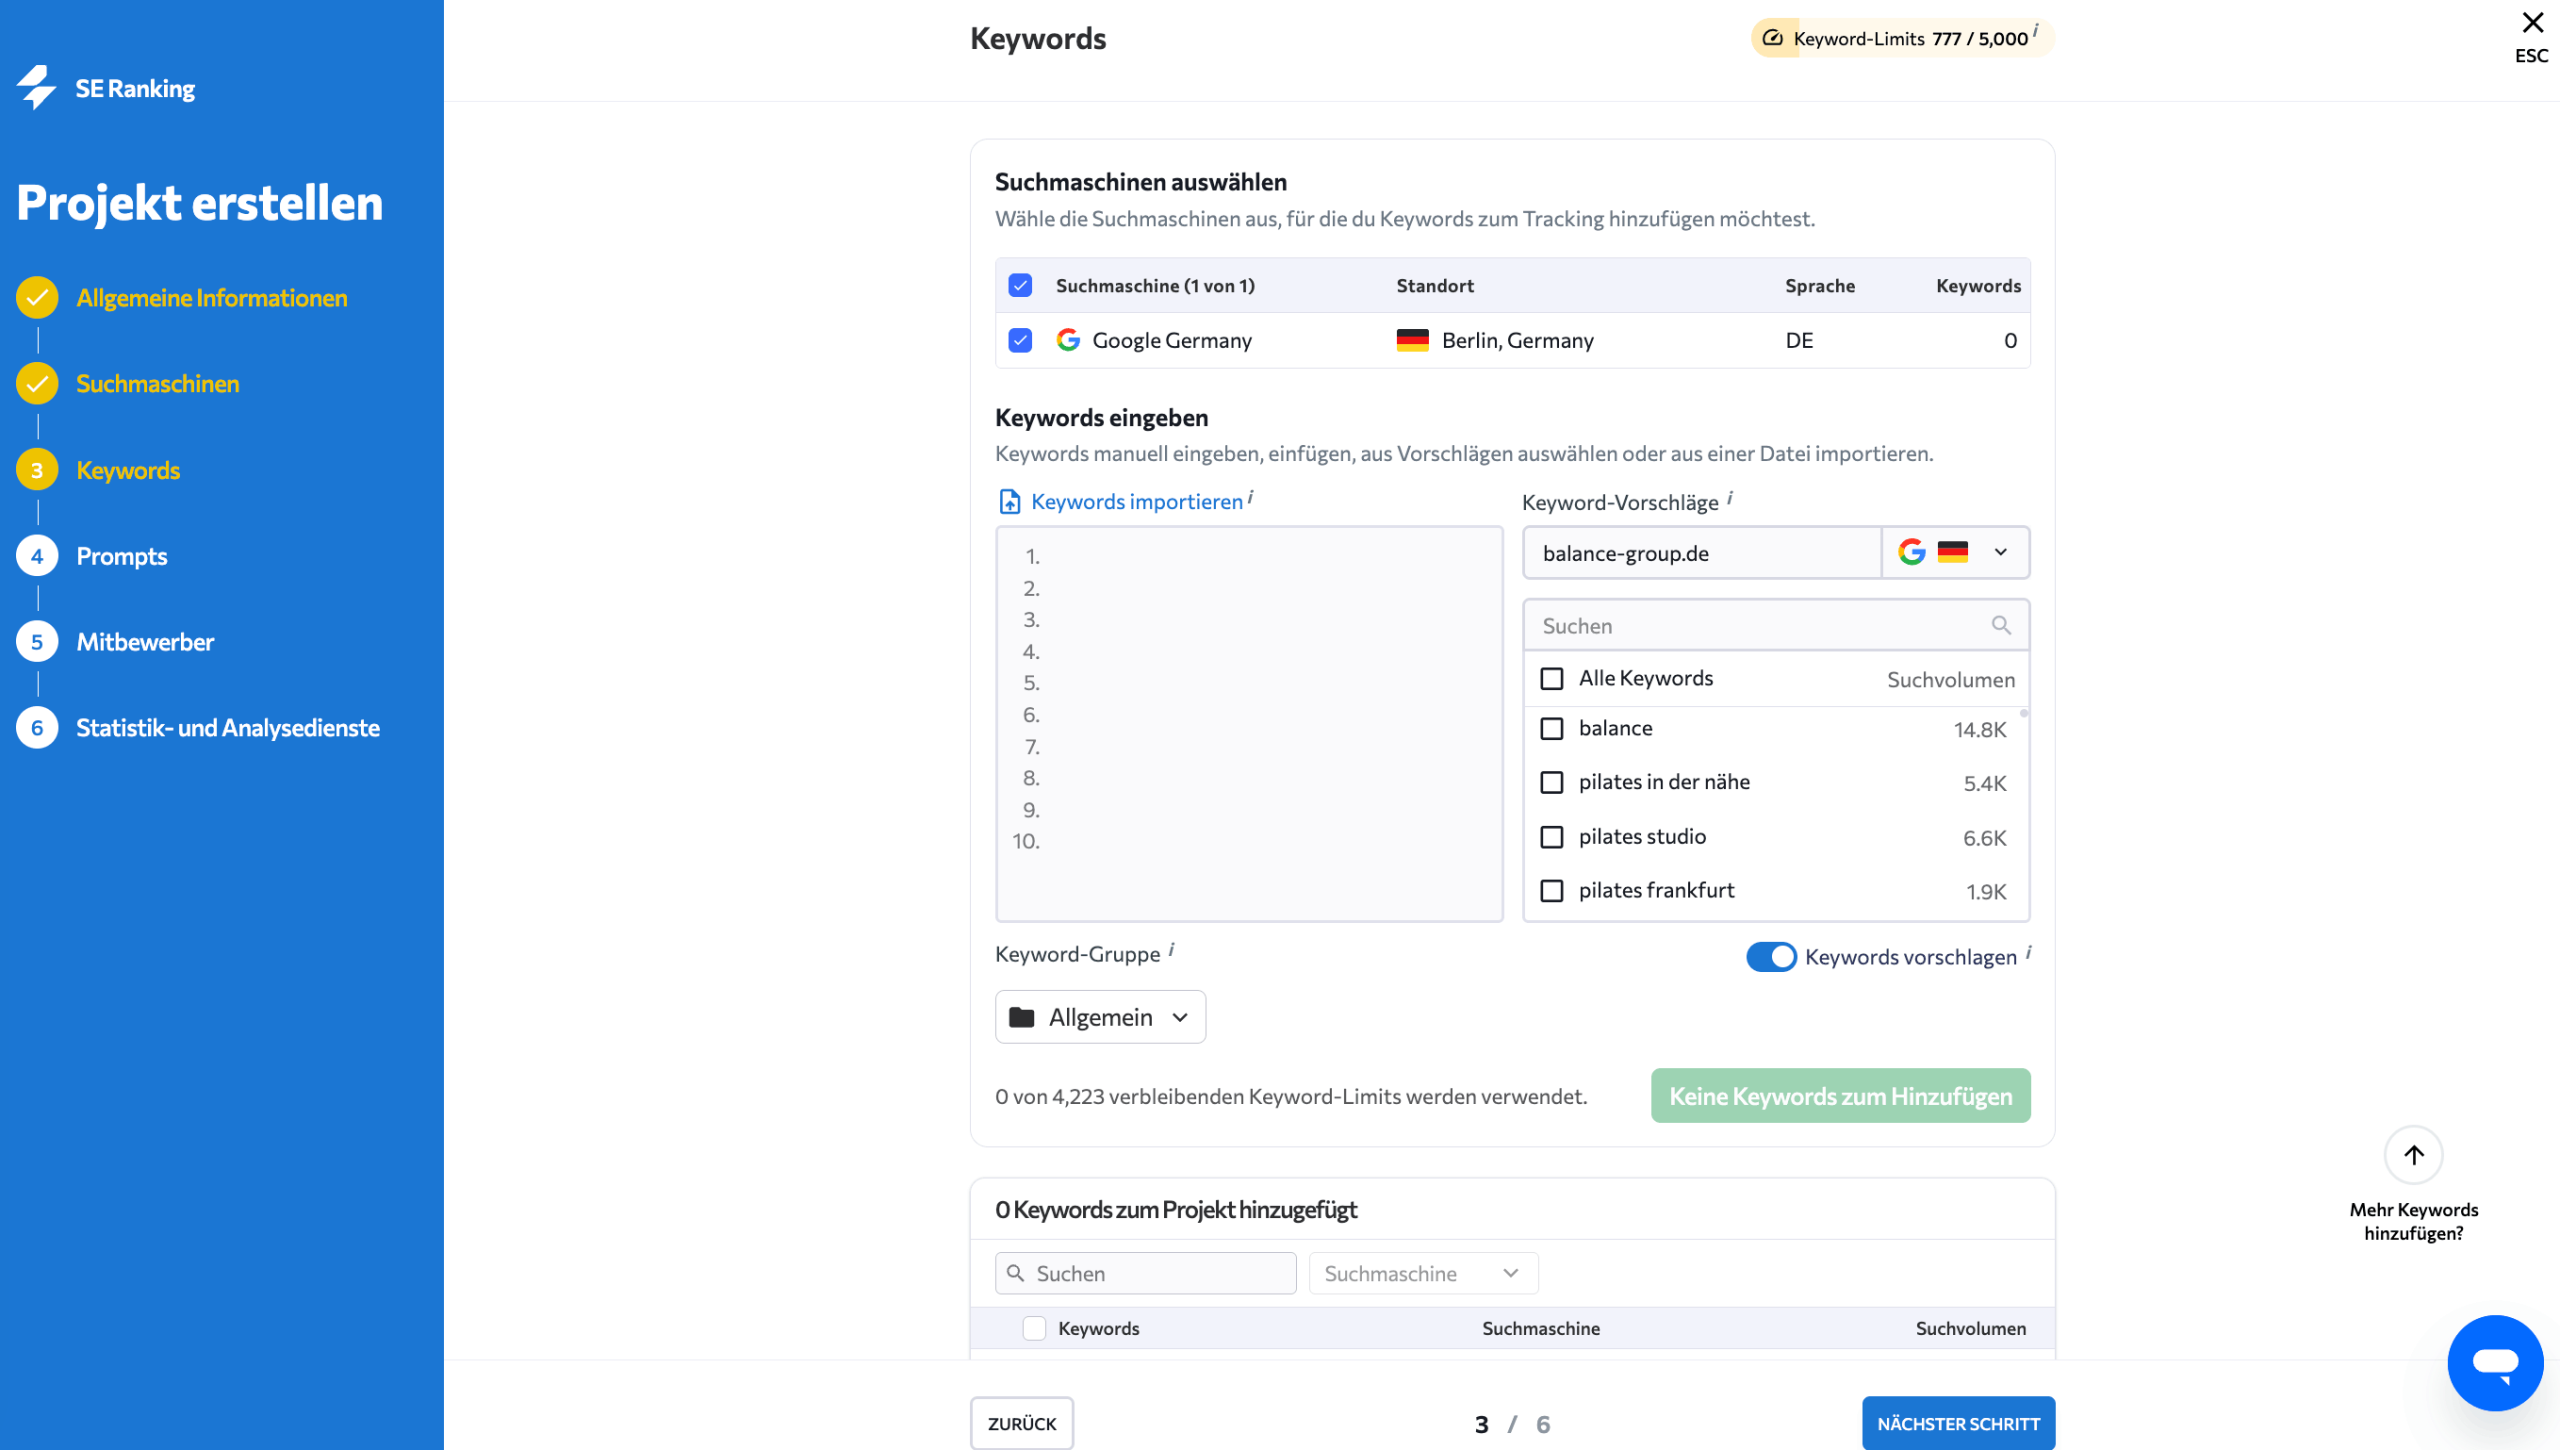Open the Google Germany flag dropdown
The width and height of the screenshot is (2560, 1450).
[x=1955, y=553]
